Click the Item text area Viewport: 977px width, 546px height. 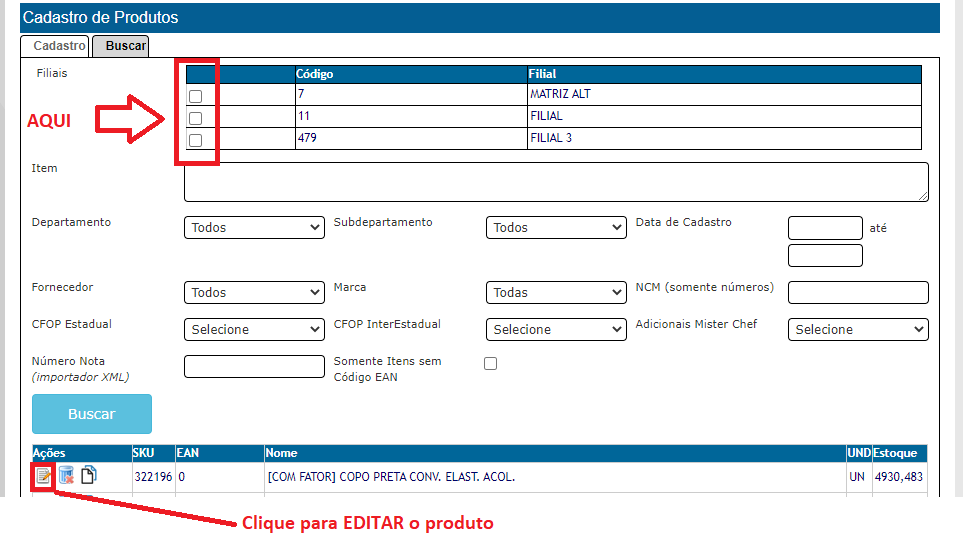(556, 182)
